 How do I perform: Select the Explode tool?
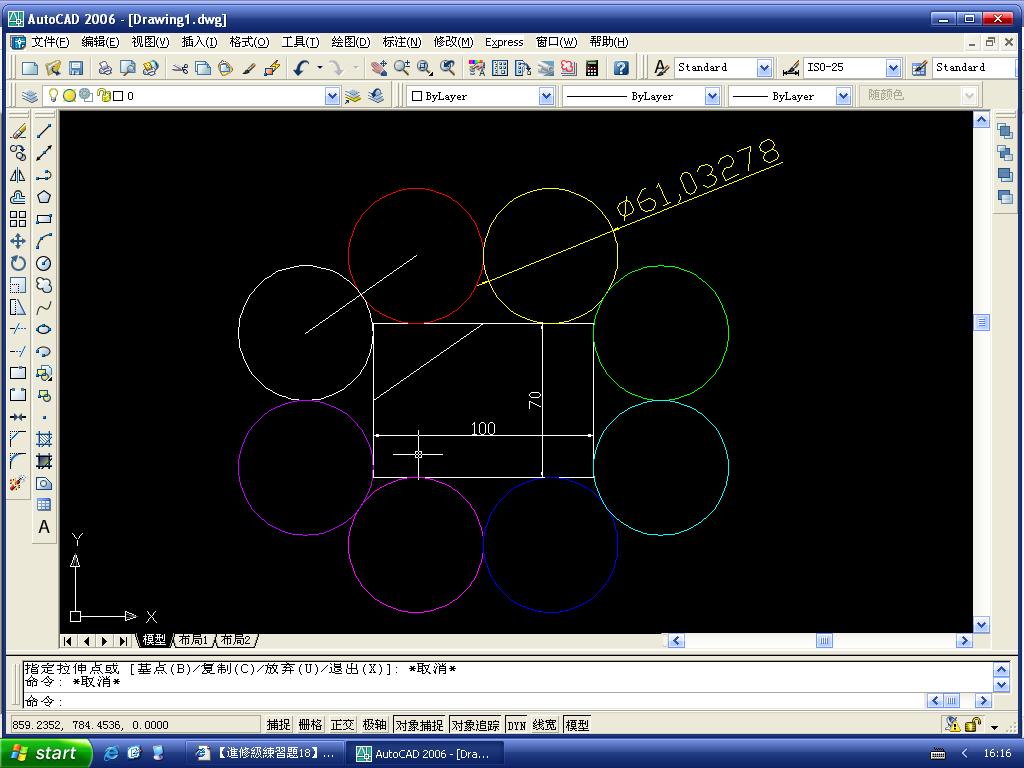click(x=18, y=483)
